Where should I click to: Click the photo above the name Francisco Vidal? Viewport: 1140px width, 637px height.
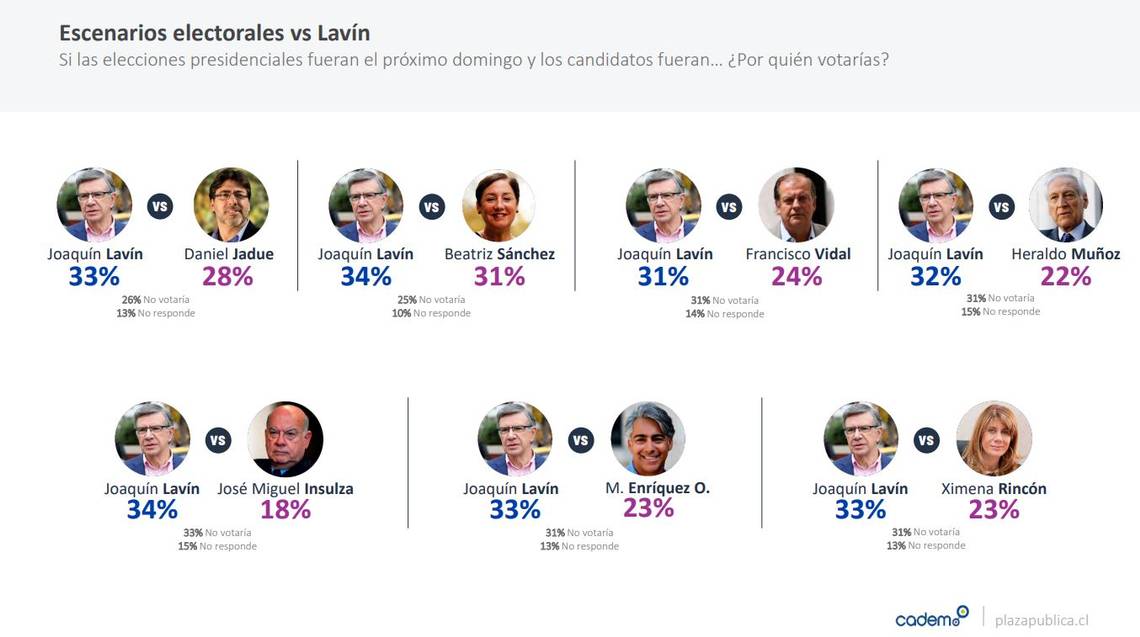(796, 205)
